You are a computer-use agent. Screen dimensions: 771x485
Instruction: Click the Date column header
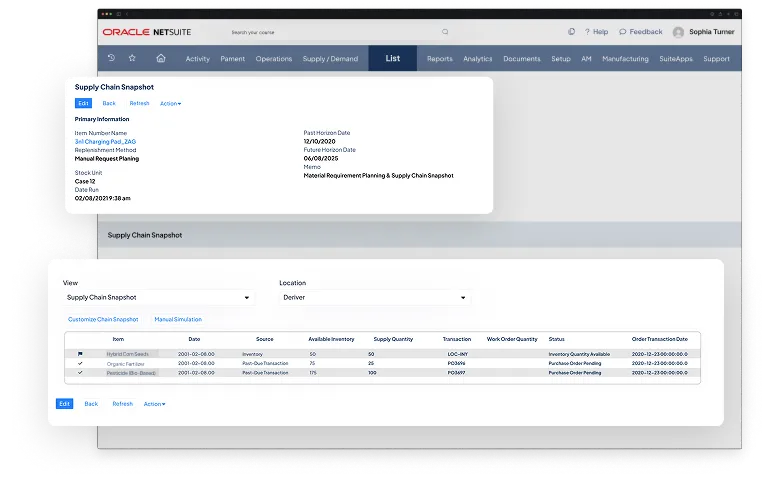pos(194,339)
